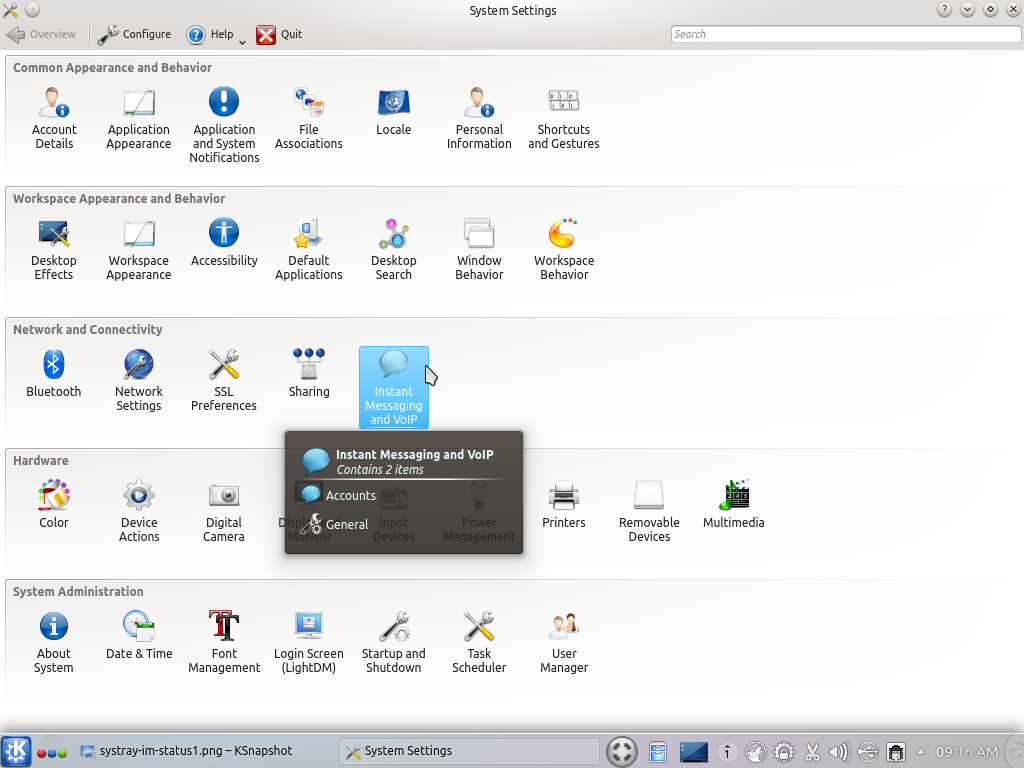Open User Manager module
Viewport: 1024px width, 768px height.
coord(564,643)
